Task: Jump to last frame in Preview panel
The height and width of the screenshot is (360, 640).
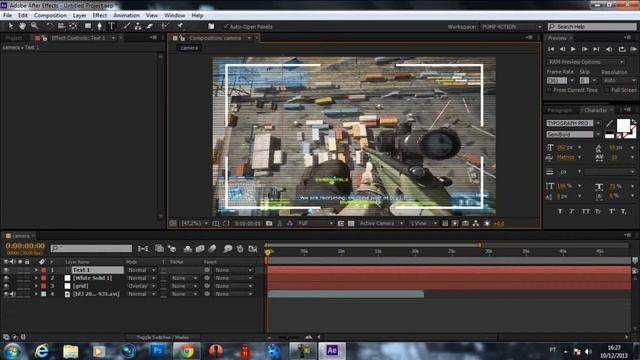Action: [x=596, y=49]
